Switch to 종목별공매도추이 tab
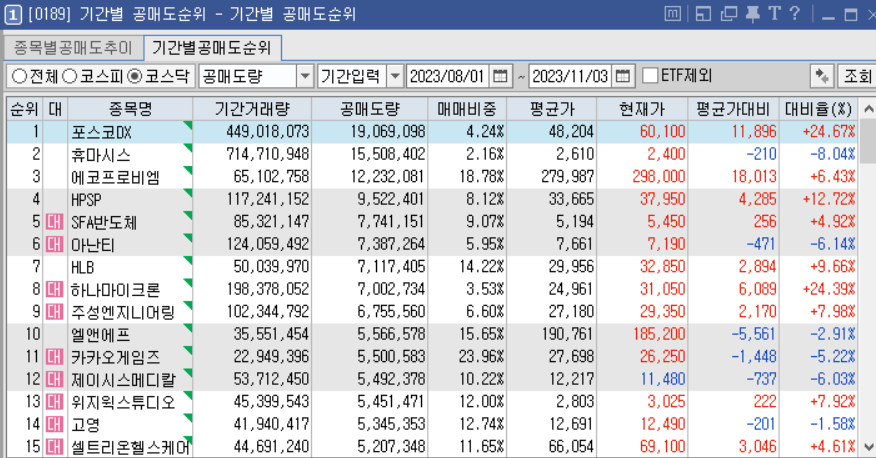Viewport: 876px width, 458px height. point(73,48)
